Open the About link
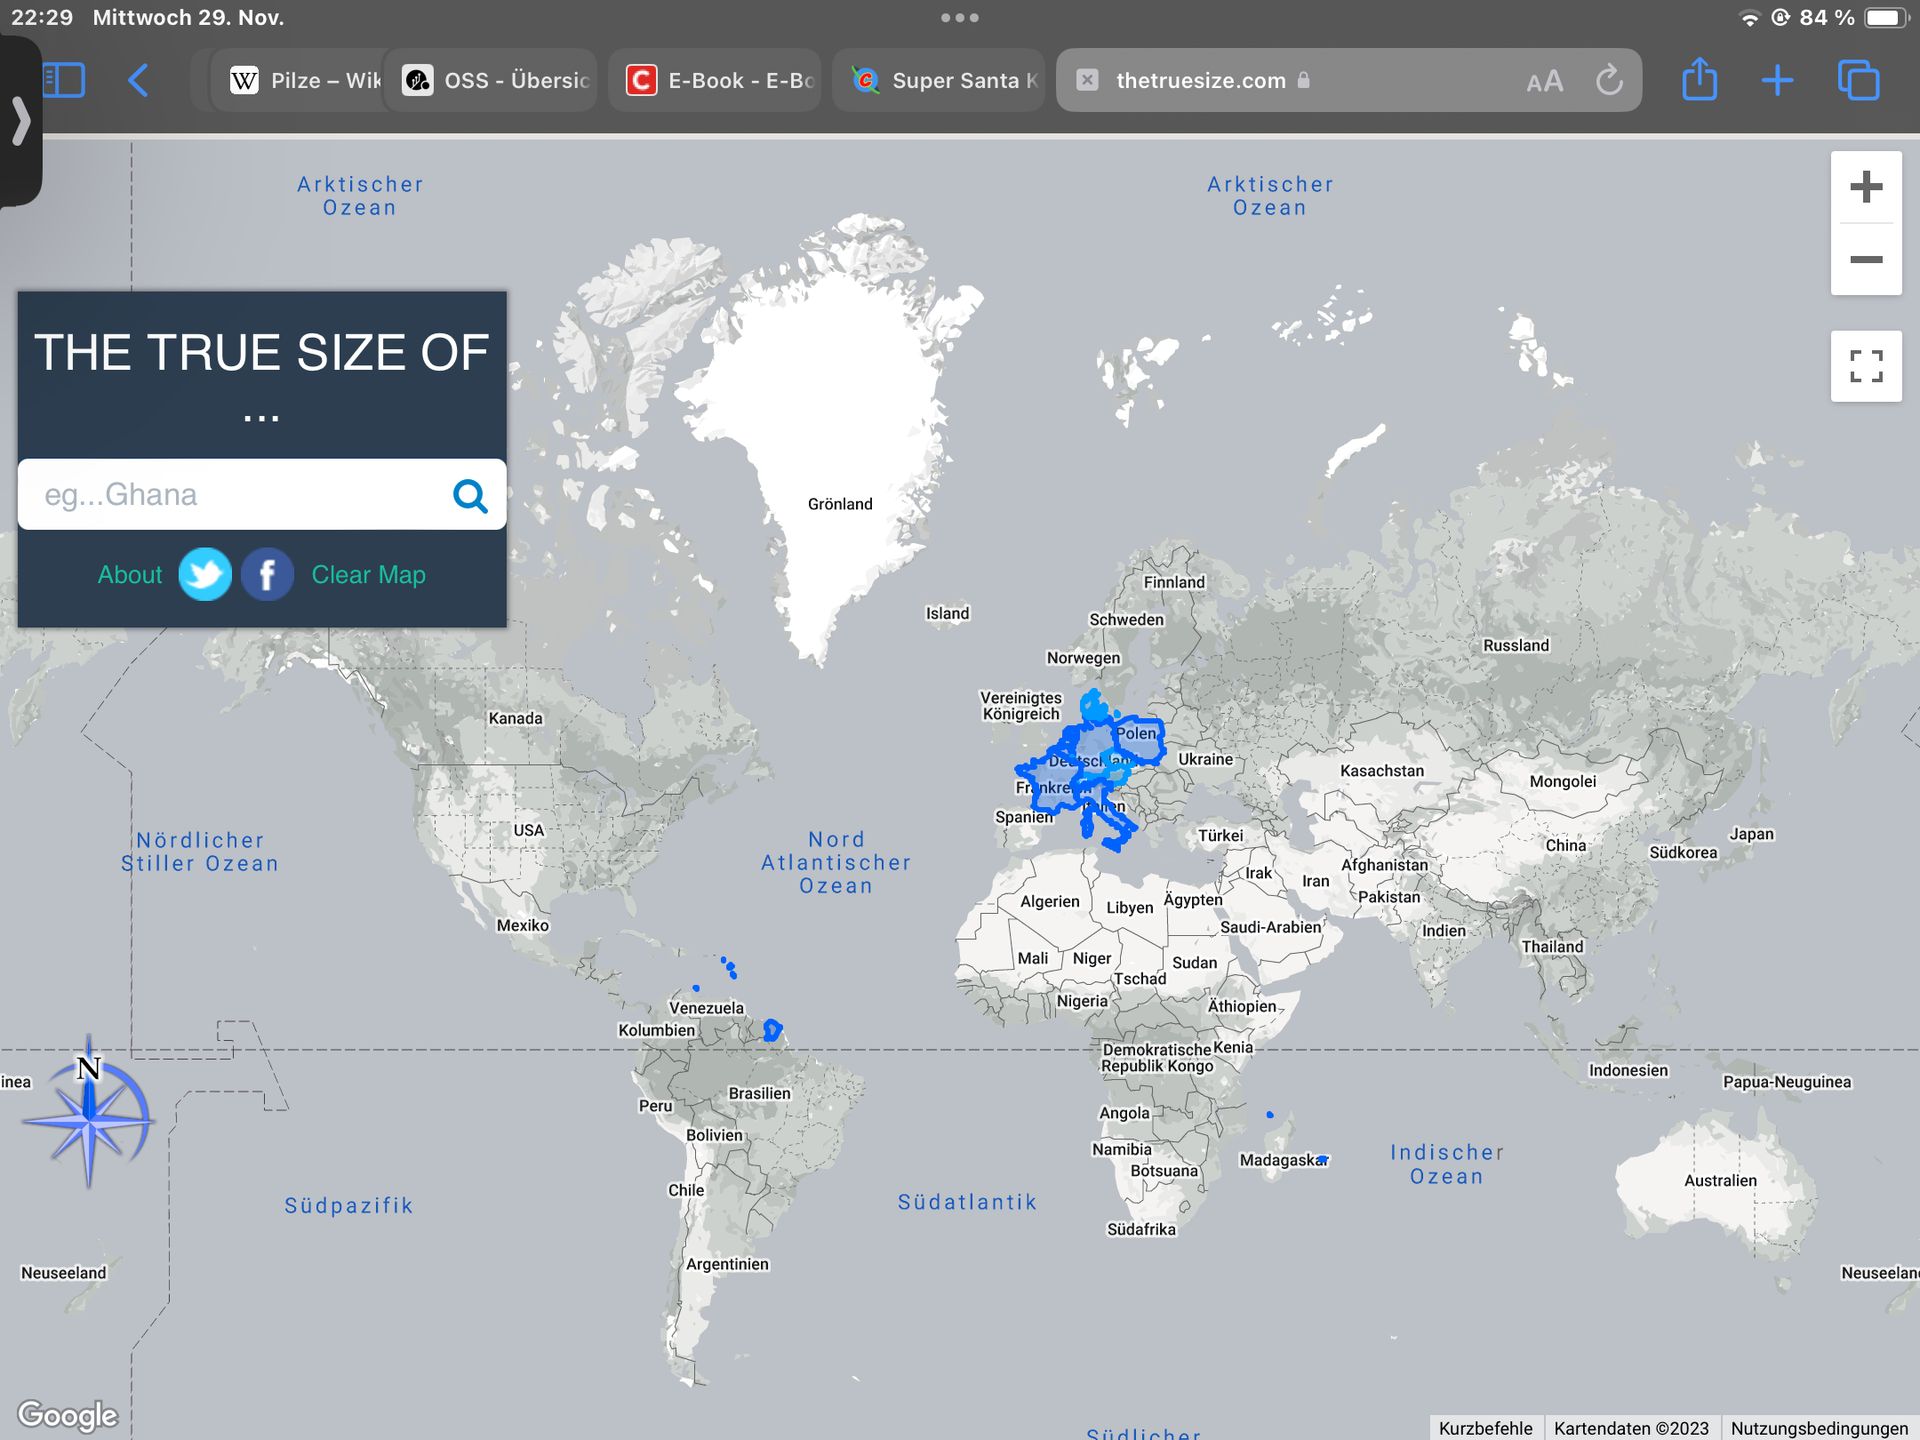The width and height of the screenshot is (1920, 1440). tap(130, 575)
